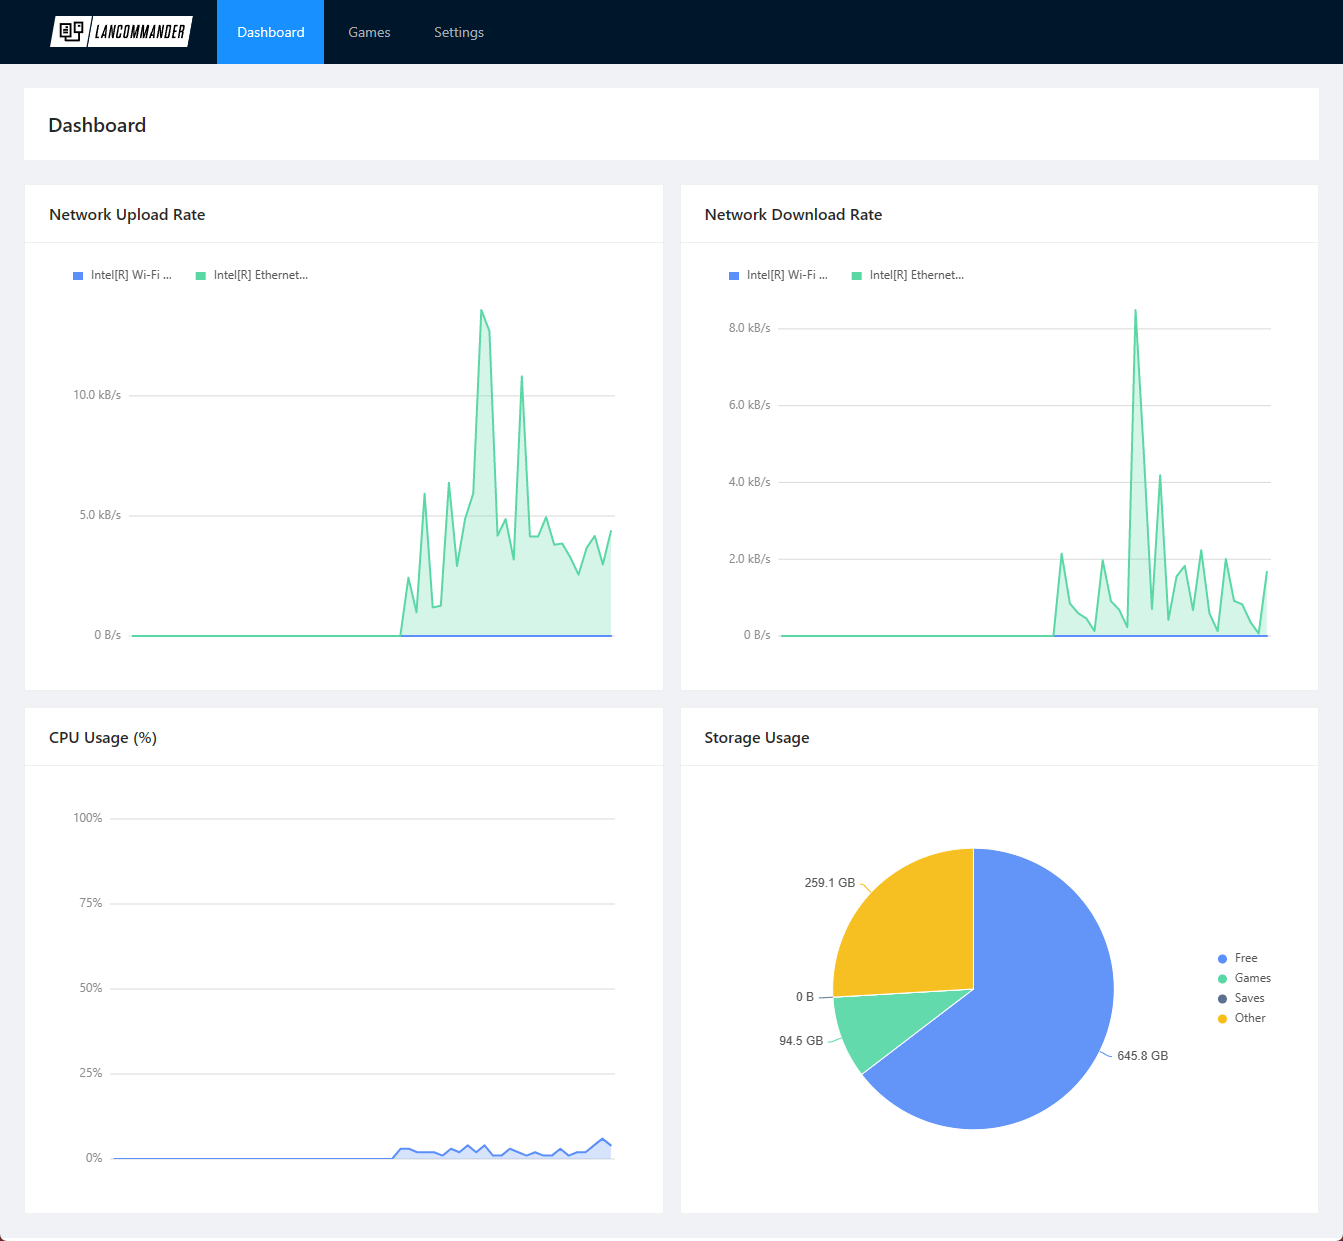
Task: Click the LANCommander logo
Action: pos(121,32)
